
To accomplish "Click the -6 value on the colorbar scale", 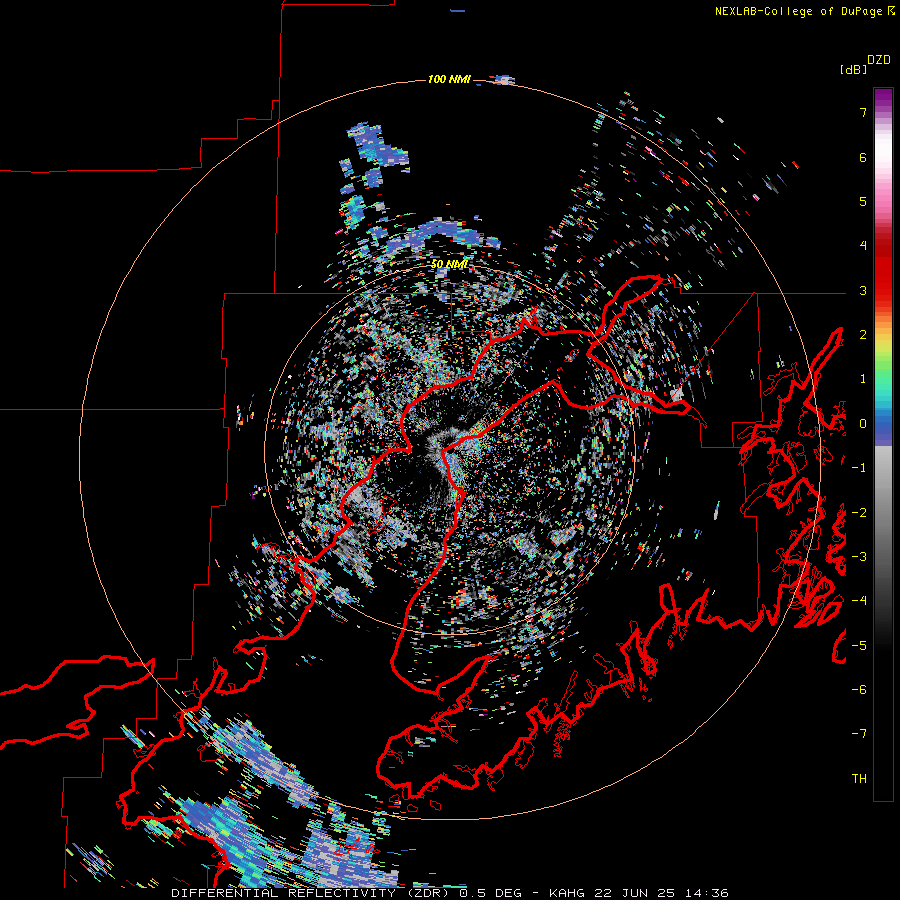I will point(859,690).
